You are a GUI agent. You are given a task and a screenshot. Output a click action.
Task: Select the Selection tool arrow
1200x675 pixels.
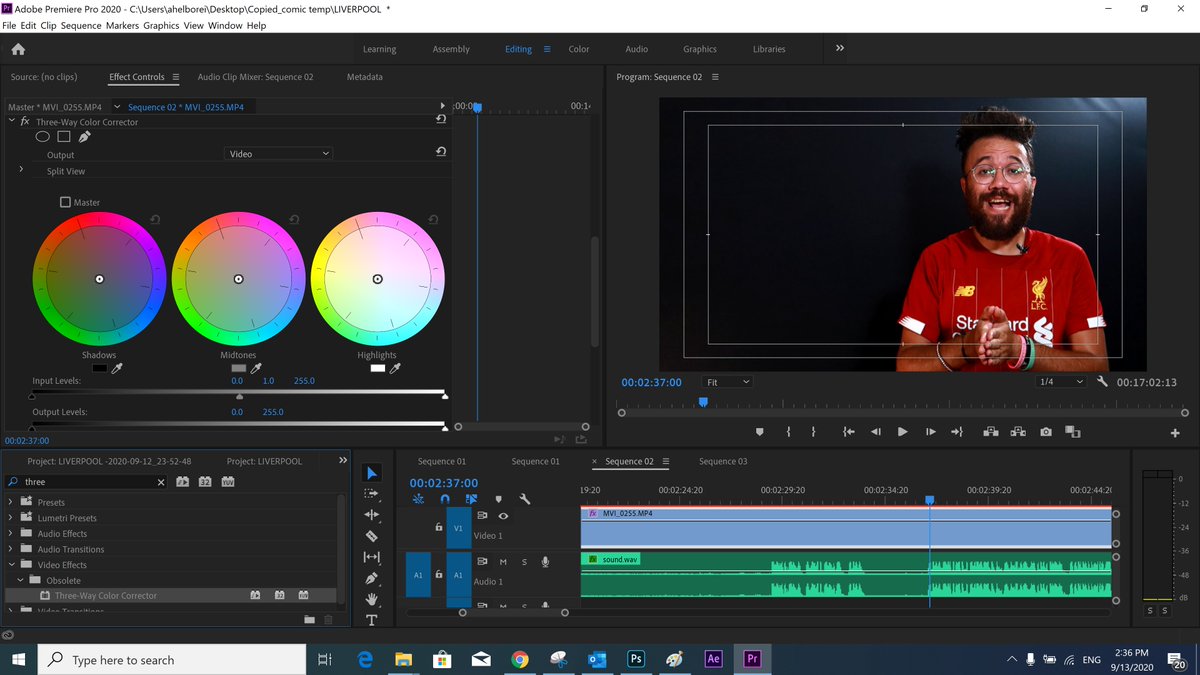coord(371,473)
